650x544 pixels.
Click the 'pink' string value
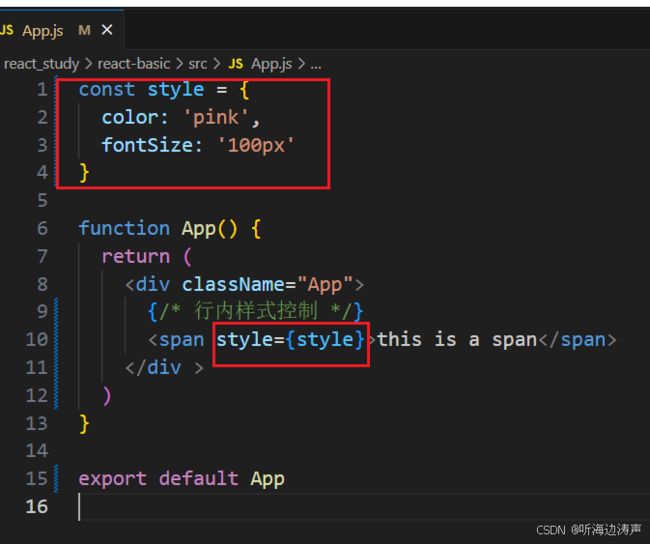(x=216, y=117)
